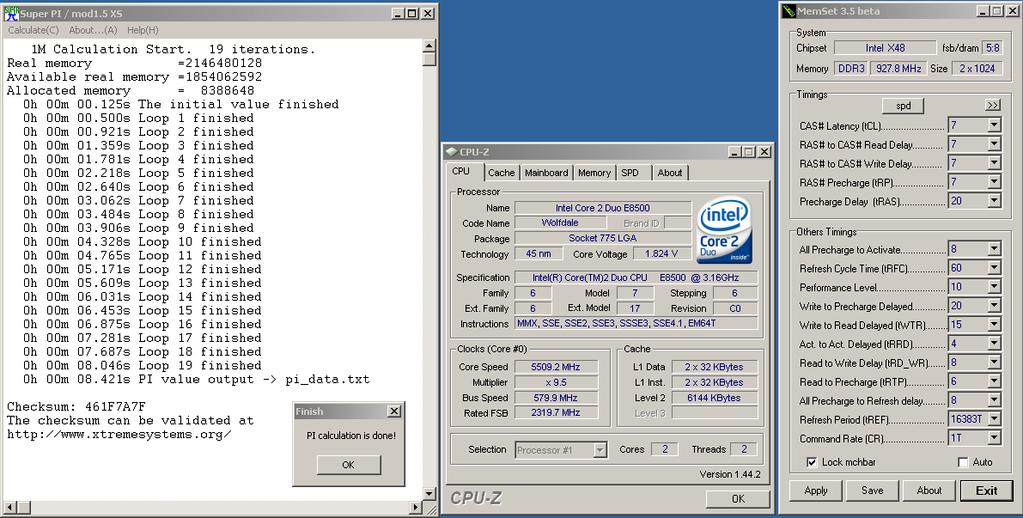Click the Chipset Intel X48 field in MemSet
The width and height of the screenshot is (1023, 518).
coord(884,48)
